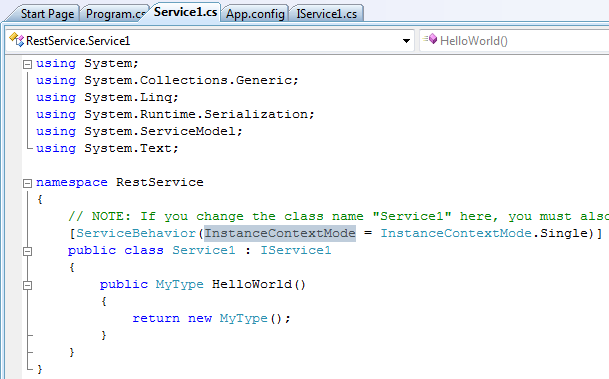Click 'System.Collections.Generic' in code
Image resolution: width=609 pixels, height=379 pixels.
pyautogui.click(x=188, y=80)
